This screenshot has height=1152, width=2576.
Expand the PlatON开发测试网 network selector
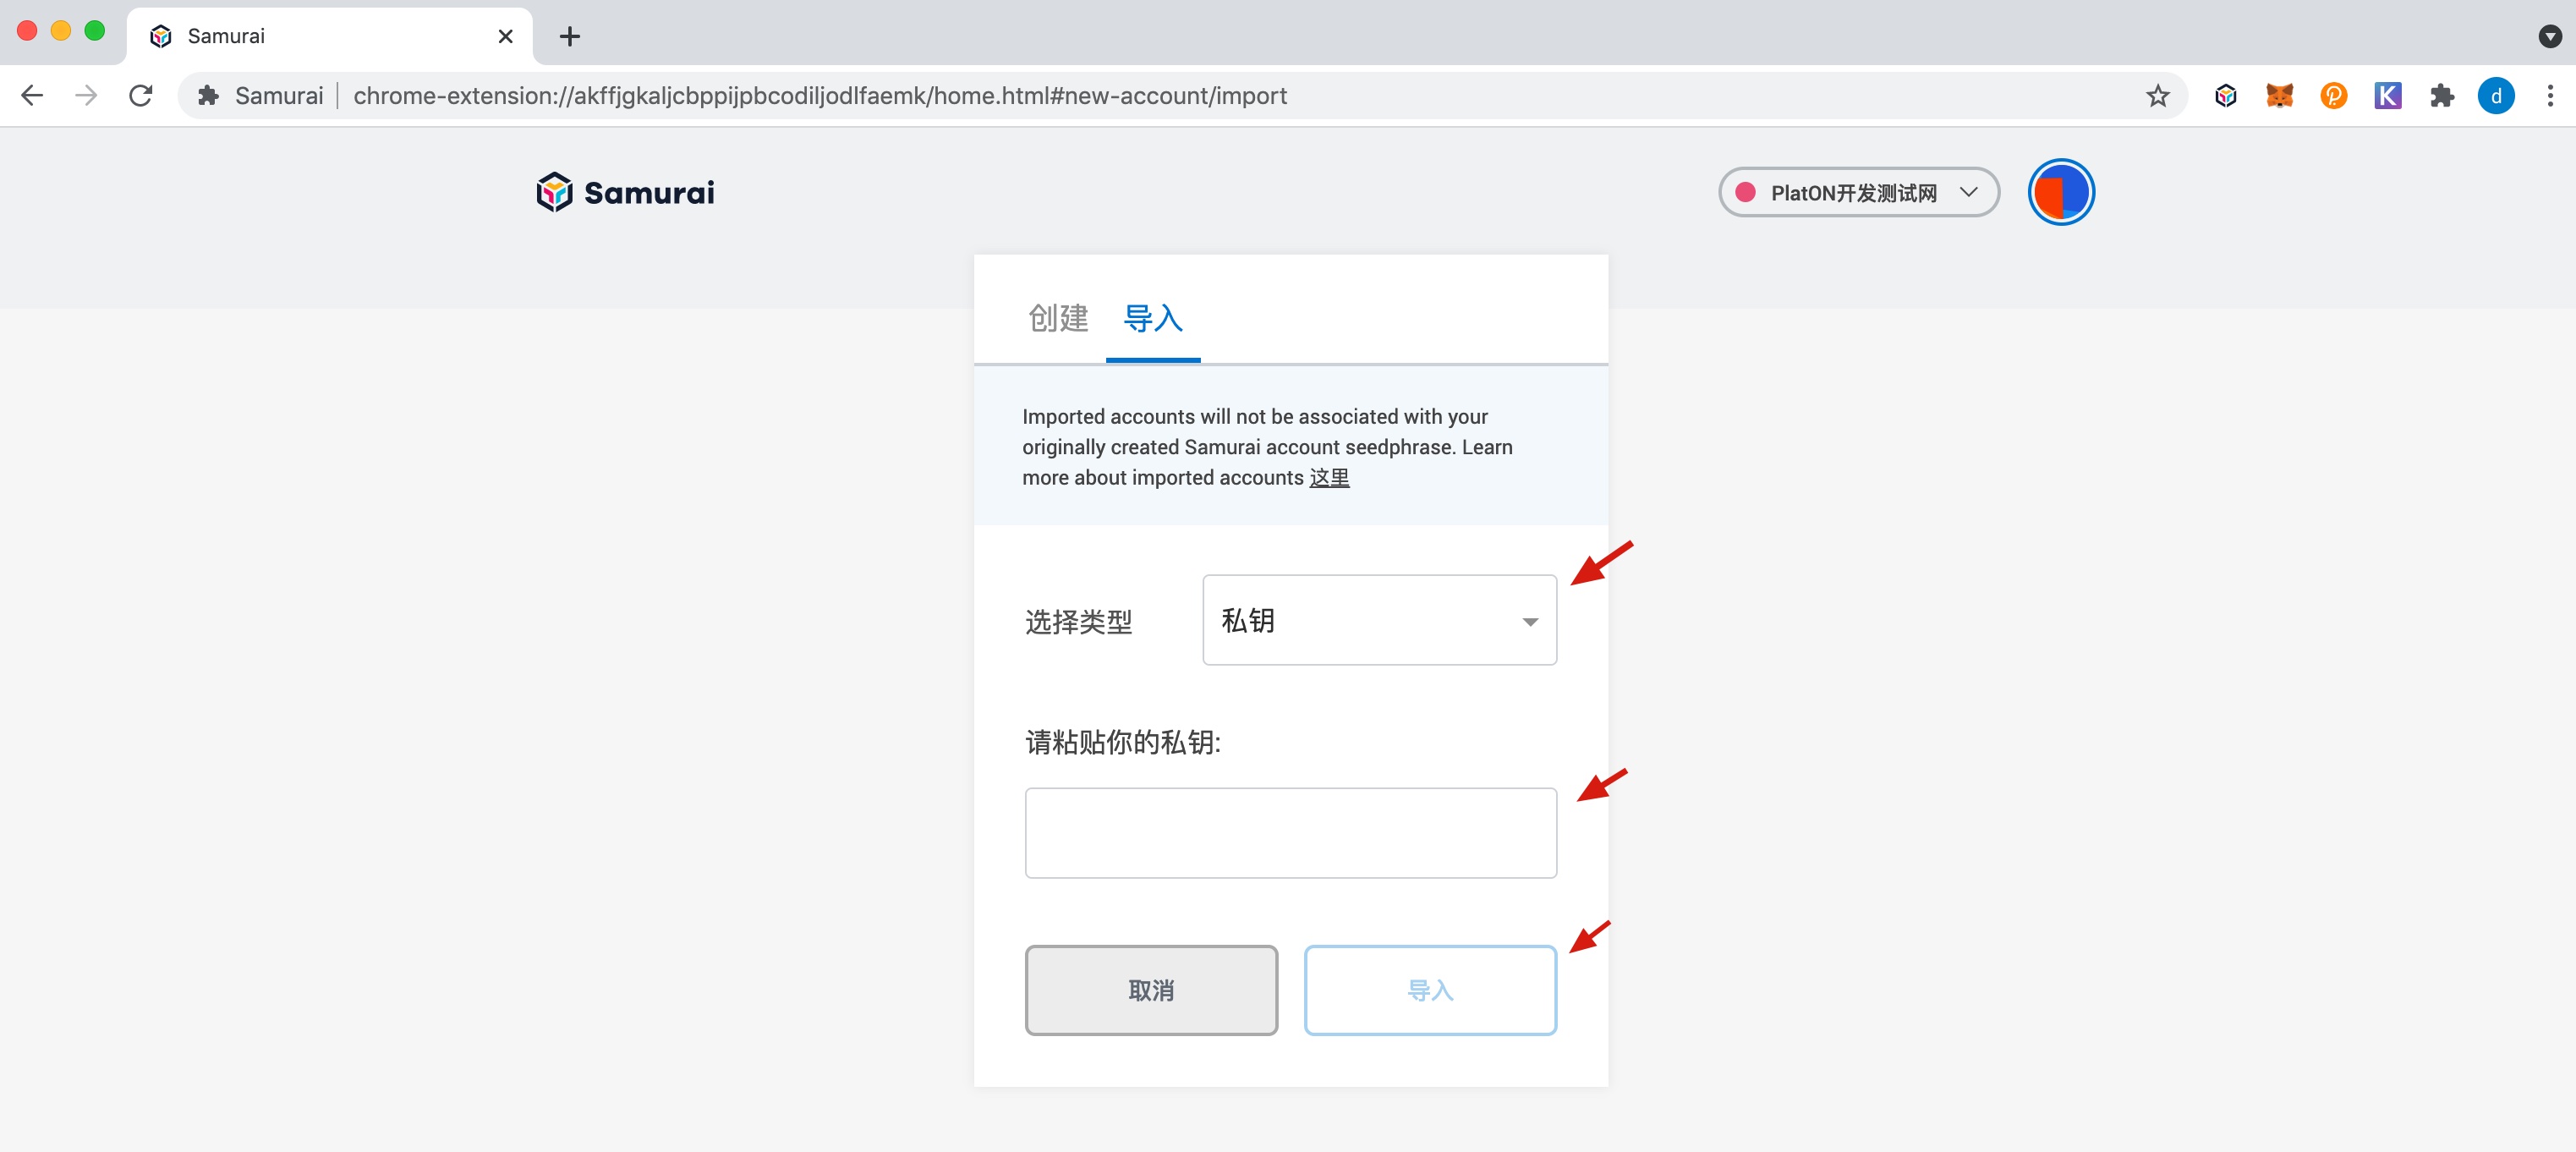point(1858,192)
